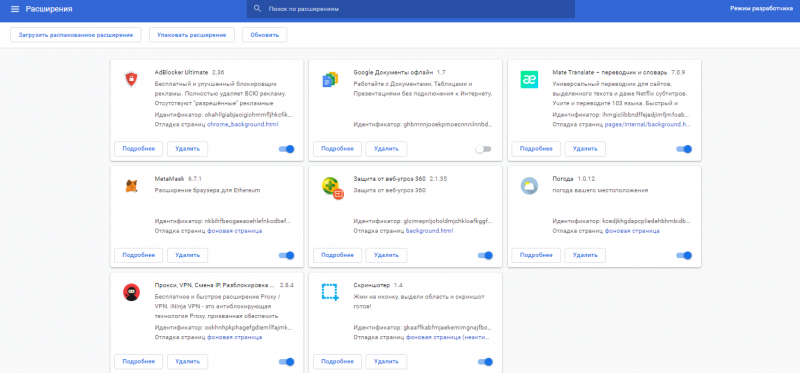Screen dimensions: 800x373
Task: Open Подробнее for Mate Translate
Action: (536, 149)
